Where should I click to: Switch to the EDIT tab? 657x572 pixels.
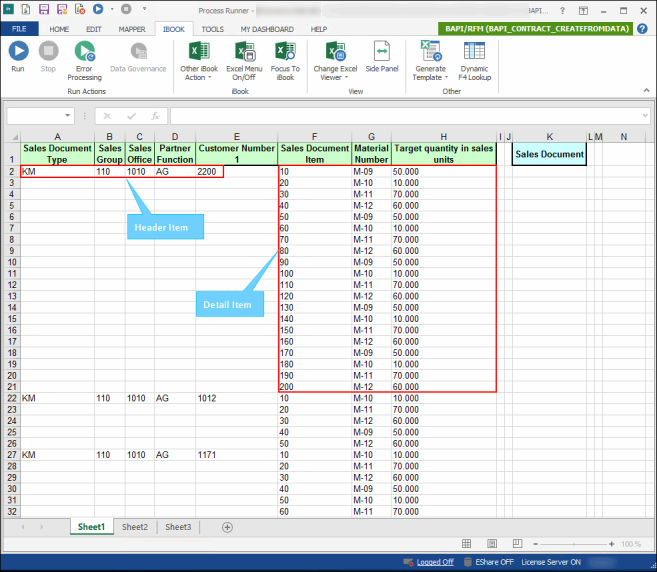click(x=94, y=29)
